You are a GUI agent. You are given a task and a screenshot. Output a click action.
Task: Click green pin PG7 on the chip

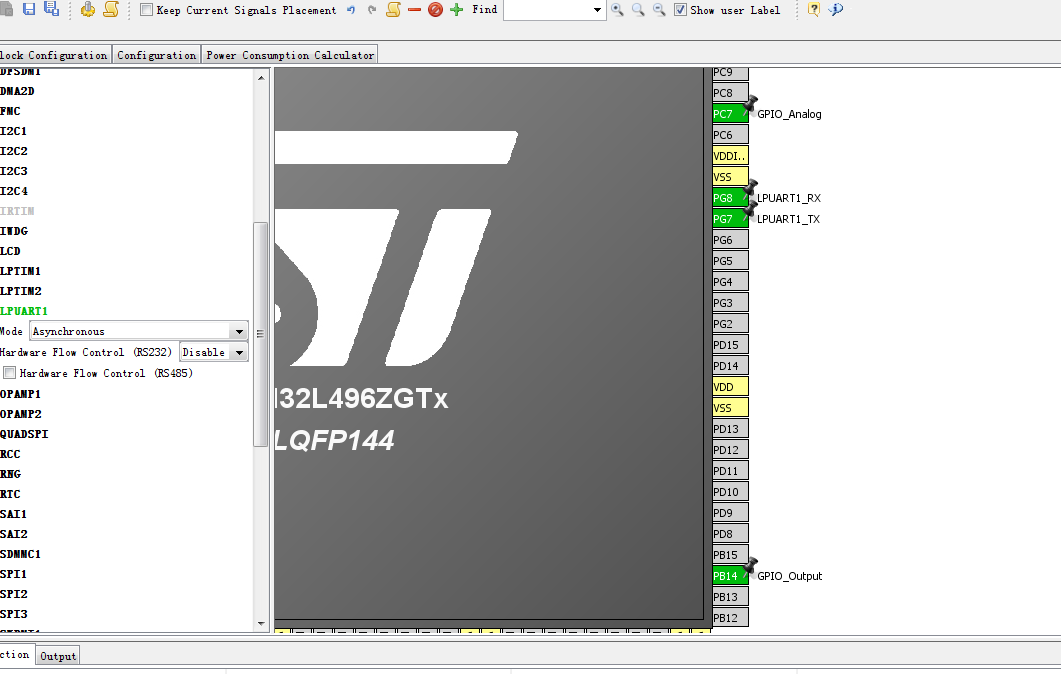[x=730, y=219]
